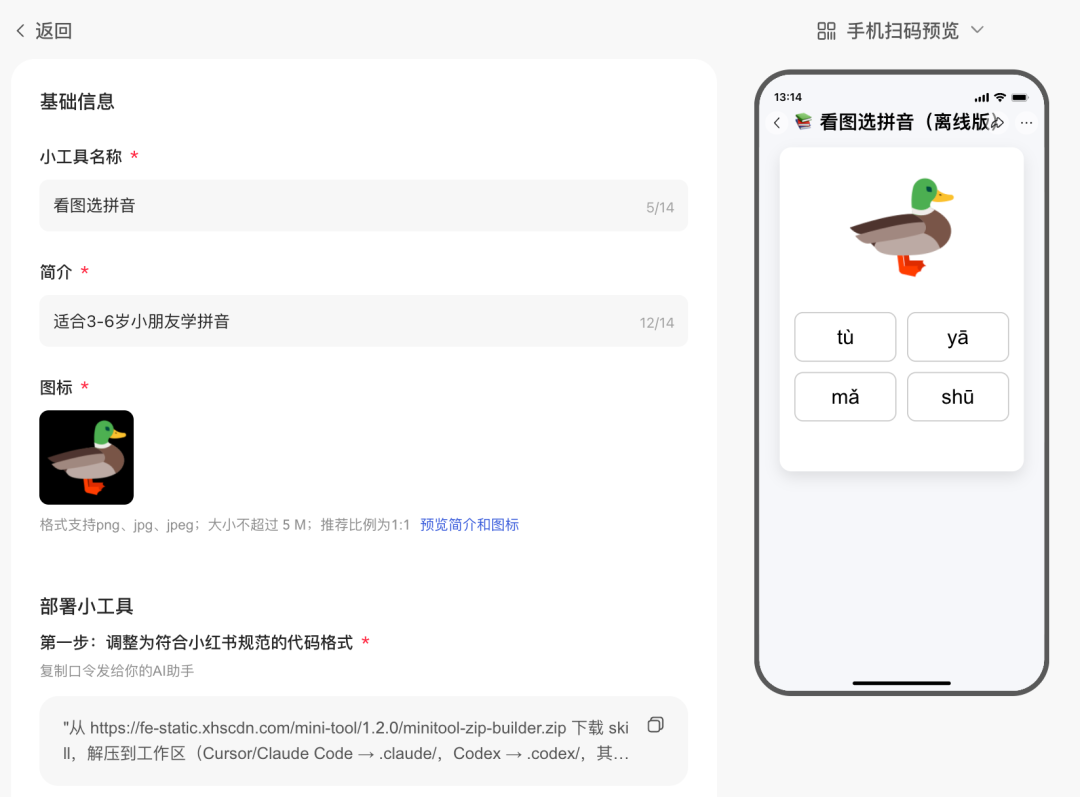Click the wifi icon in preview status bar
Image resolution: width=1080 pixels, height=797 pixels.
pos(1000,97)
